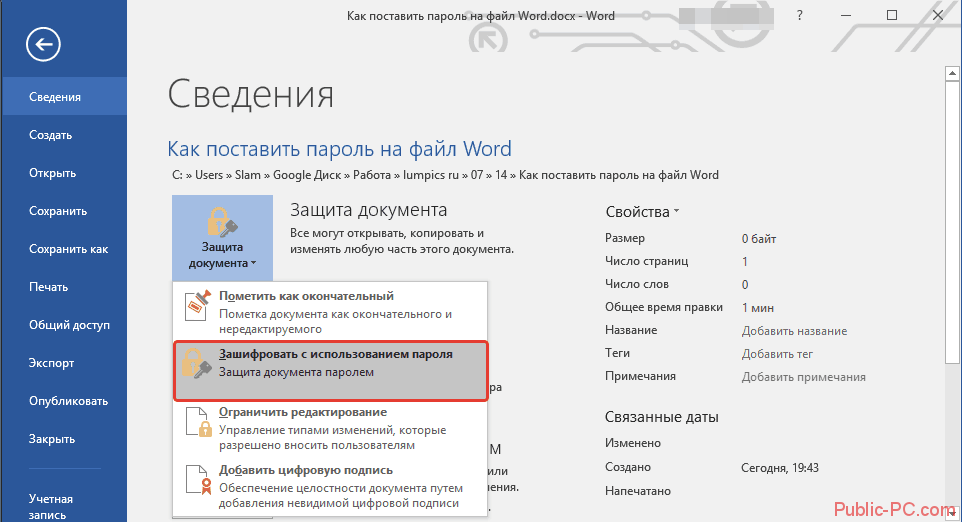This screenshot has height=522, width=962.
Task: Open the Защита документа dropdown button
Action: click(x=222, y=238)
